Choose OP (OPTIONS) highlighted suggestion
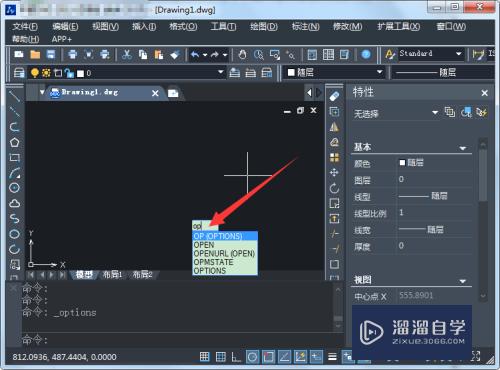Viewport: 500px width, 370px height. [225, 236]
